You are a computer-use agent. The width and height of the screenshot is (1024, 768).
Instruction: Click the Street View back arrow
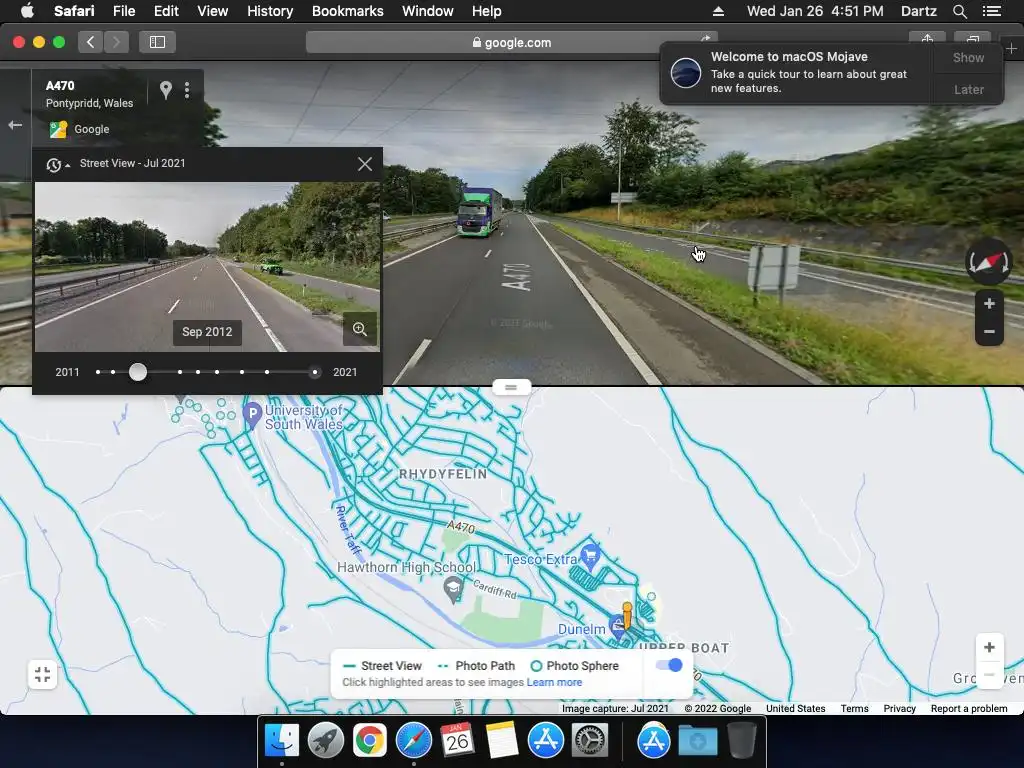pos(15,125)
